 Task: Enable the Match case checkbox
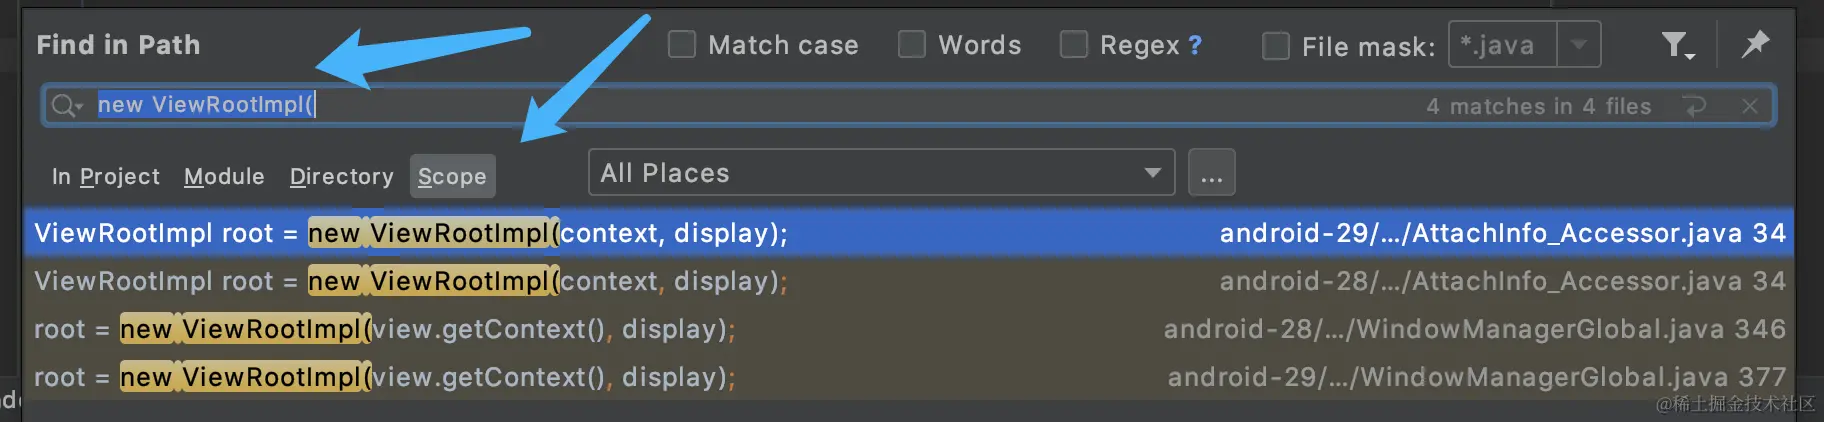click(x=682, y=45)
